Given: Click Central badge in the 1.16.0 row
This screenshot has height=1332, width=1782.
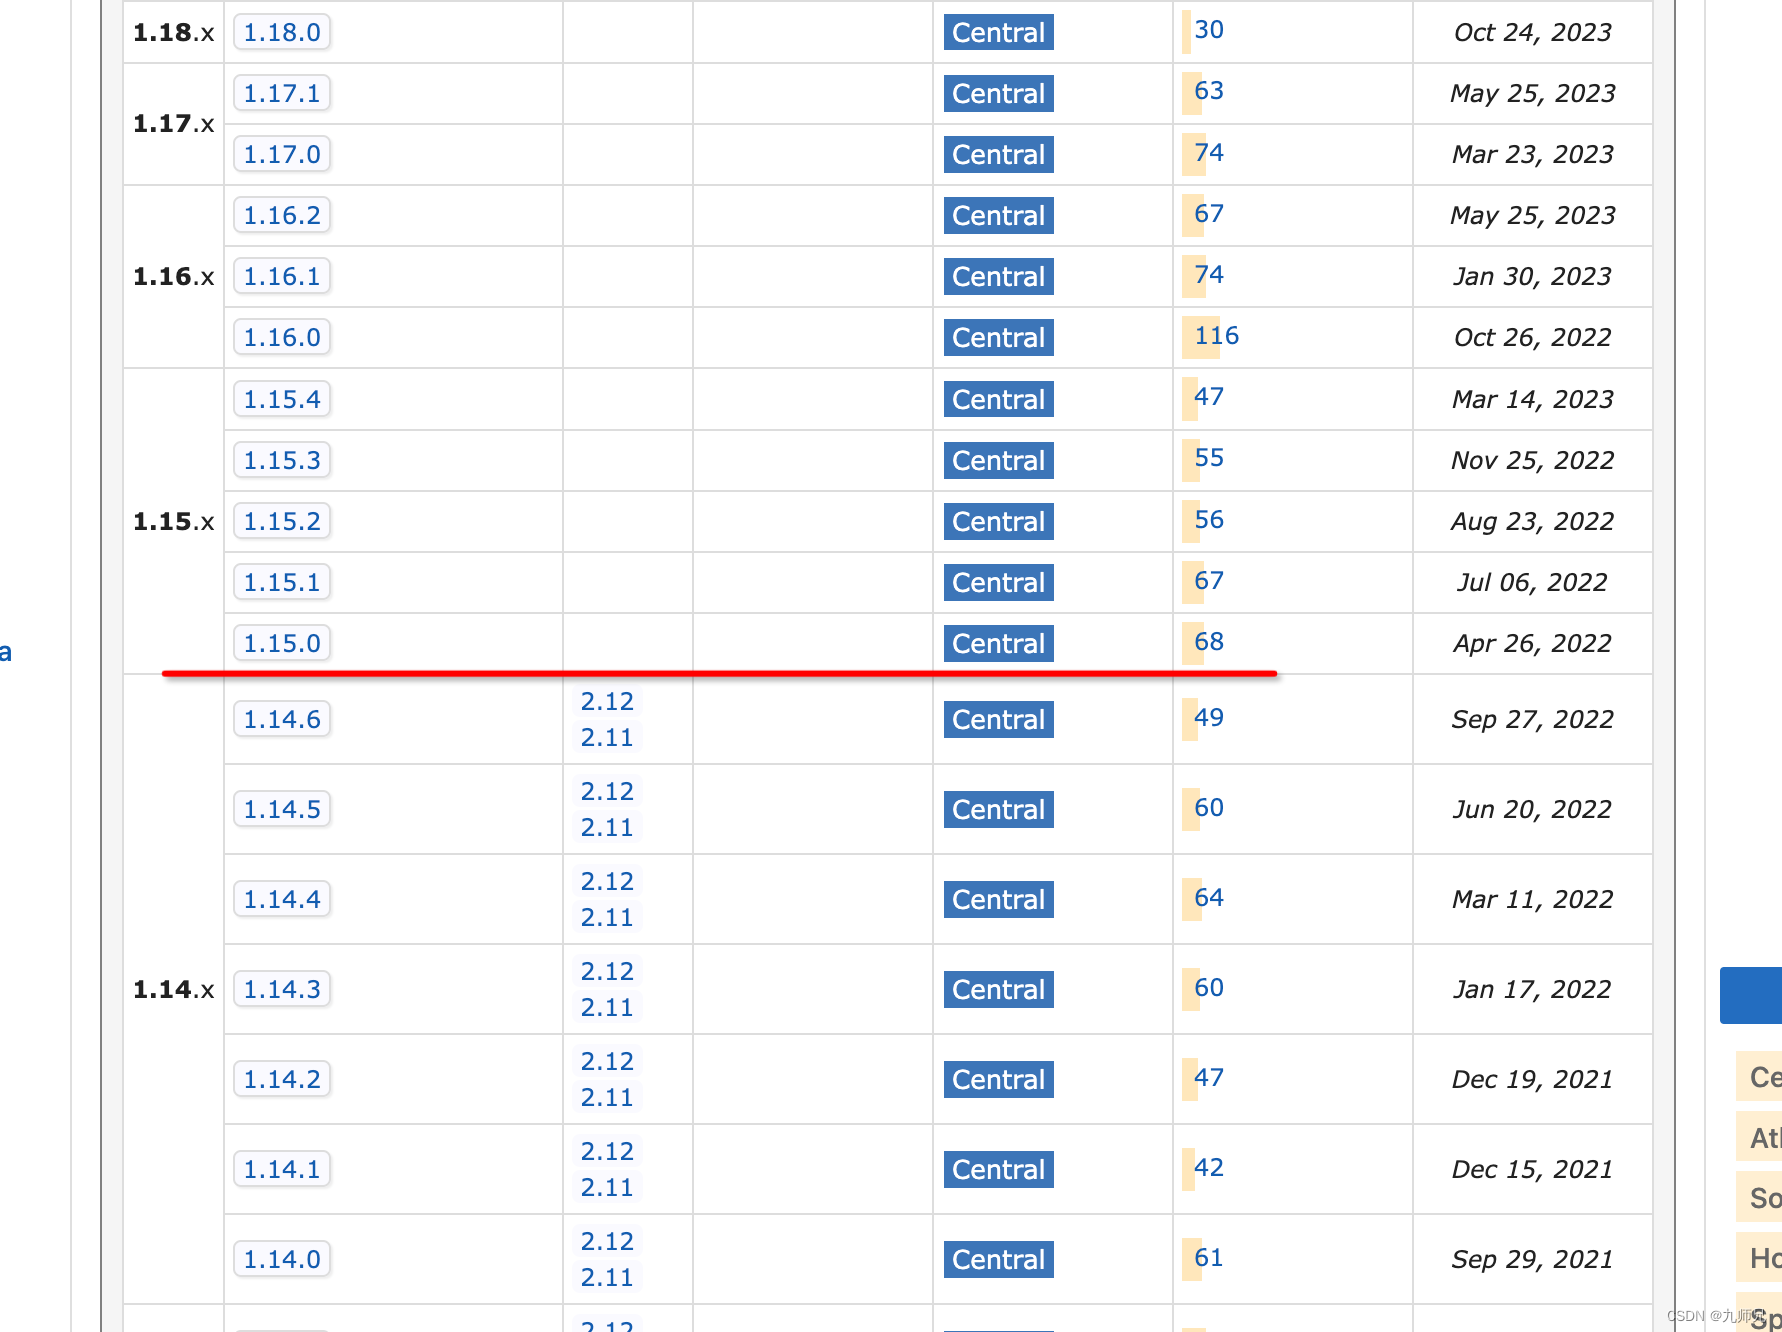Looking at the screenshot, I should pos(998,337).
